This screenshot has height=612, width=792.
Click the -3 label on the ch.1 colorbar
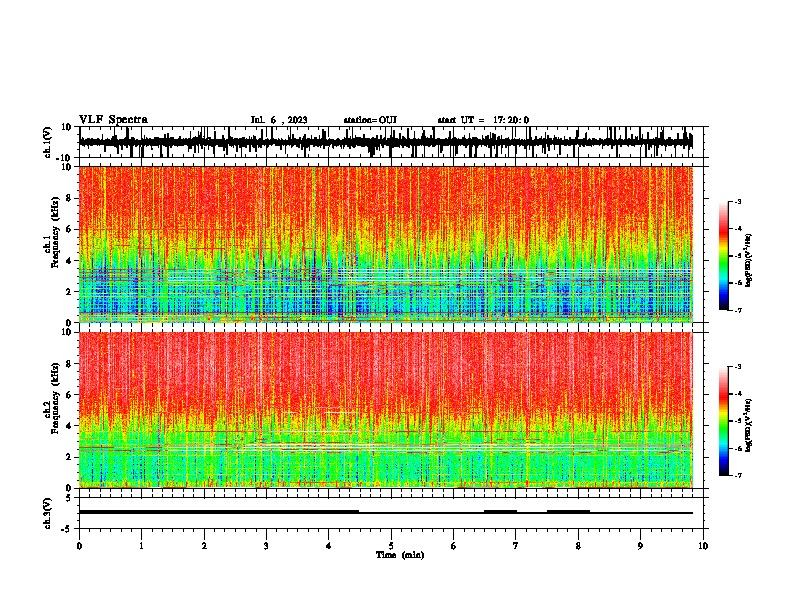point(738,201)
